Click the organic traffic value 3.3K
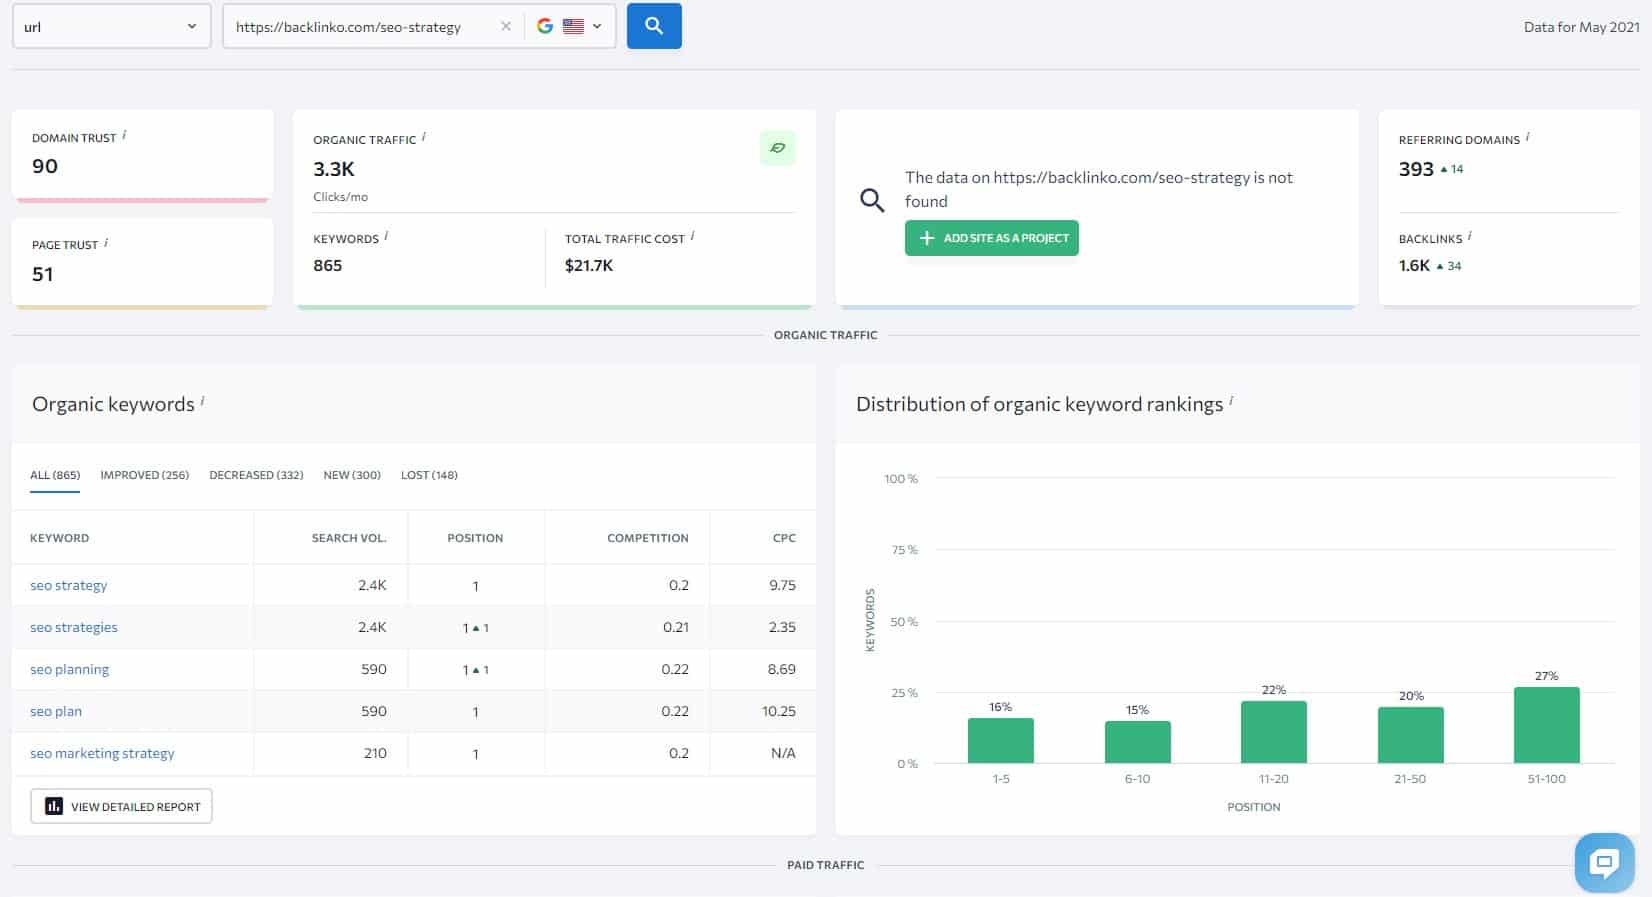Viewport: 1652px width, 897px height. (x=334, y=169)
